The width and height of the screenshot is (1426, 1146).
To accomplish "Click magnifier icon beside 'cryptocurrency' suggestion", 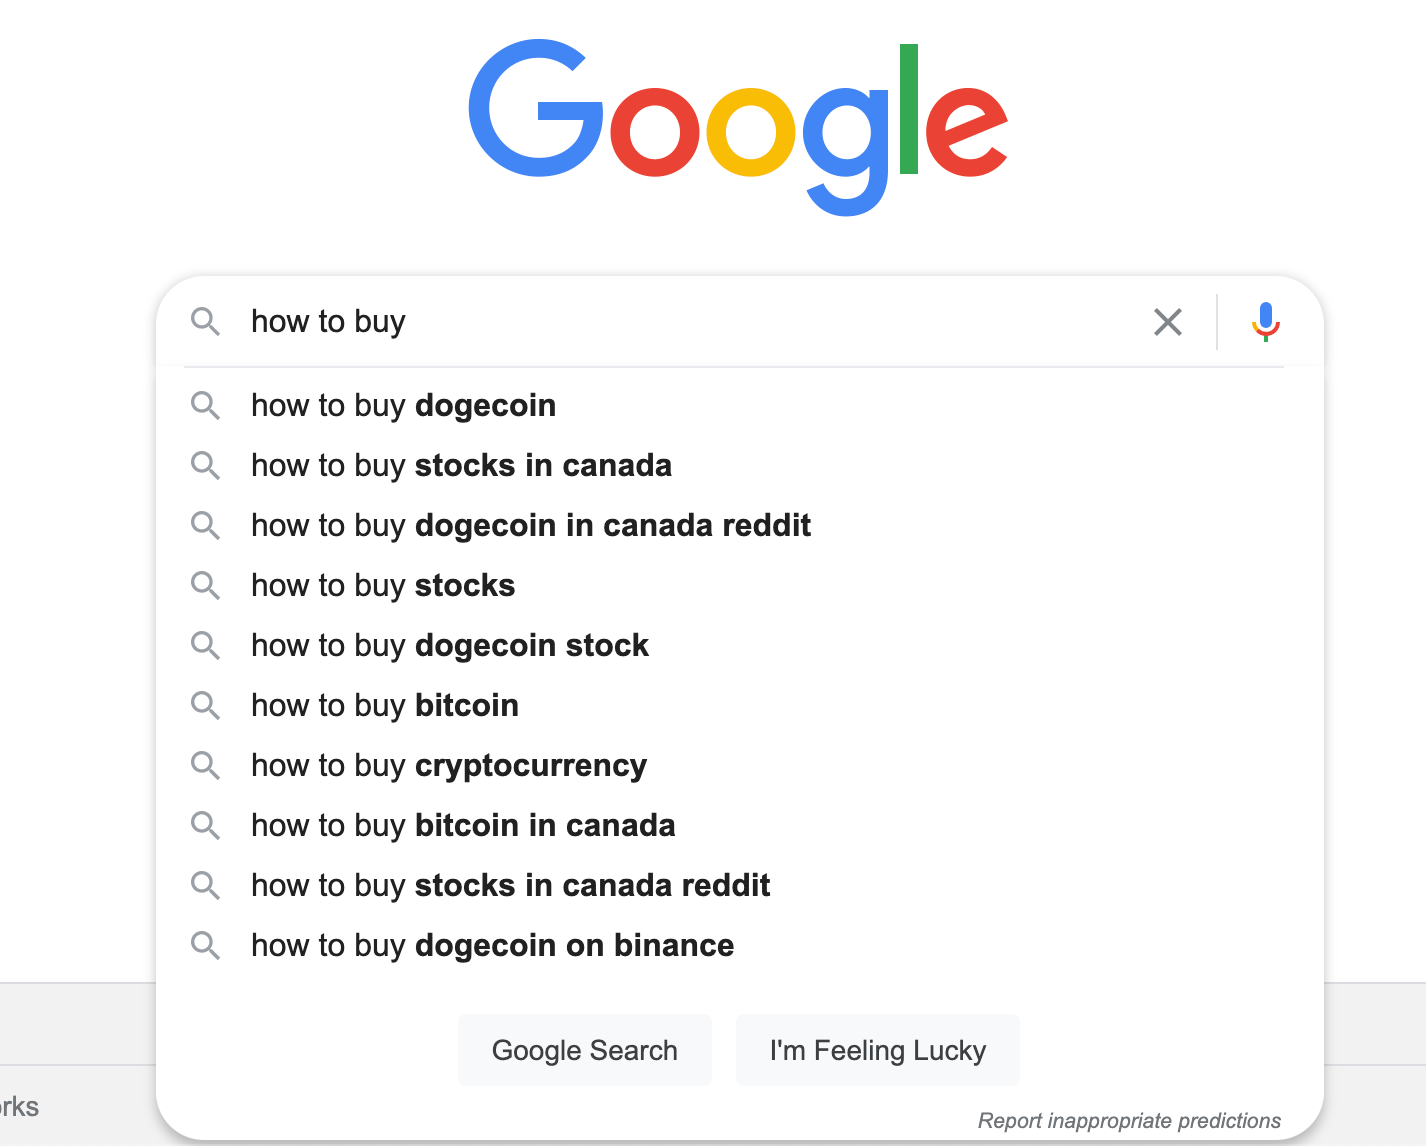I will (x=205, y=765).
